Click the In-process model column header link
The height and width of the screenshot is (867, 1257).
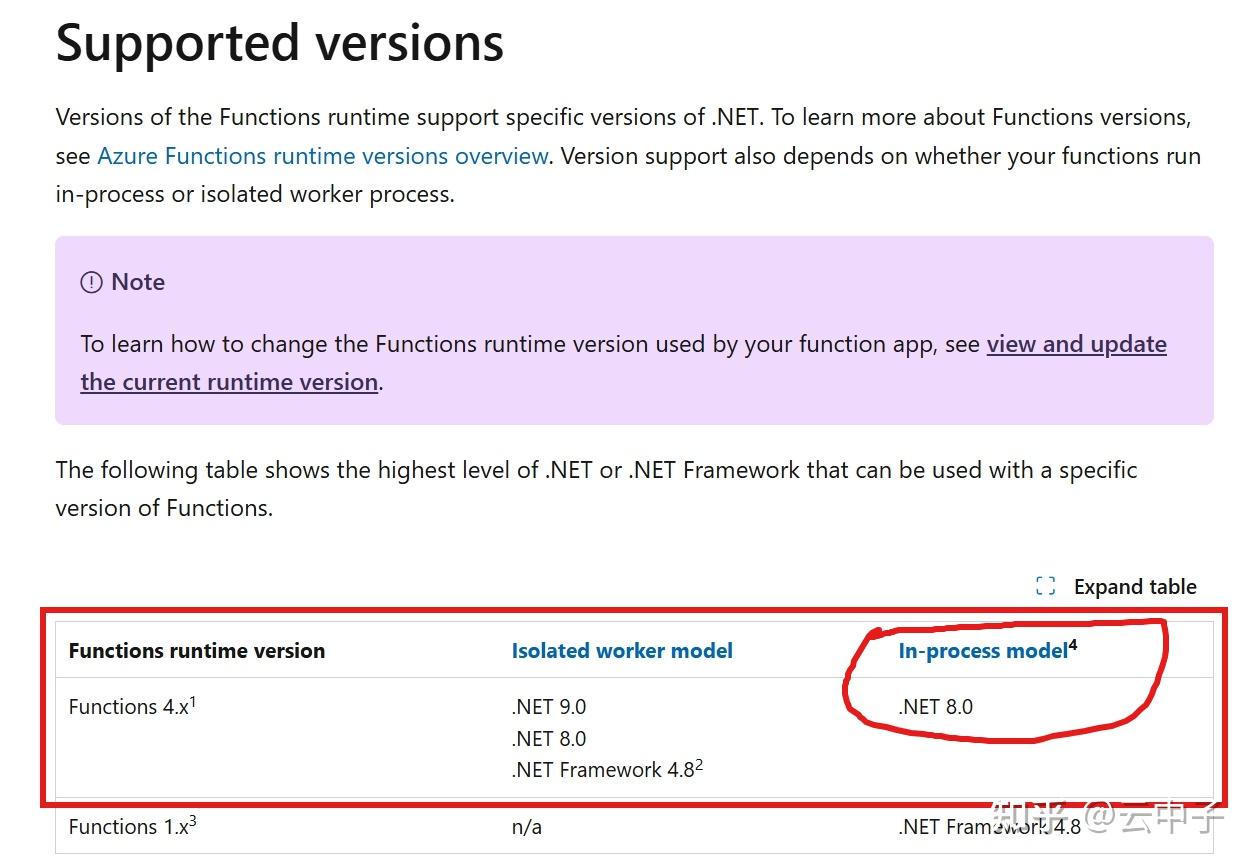click(x=980, y=650)
